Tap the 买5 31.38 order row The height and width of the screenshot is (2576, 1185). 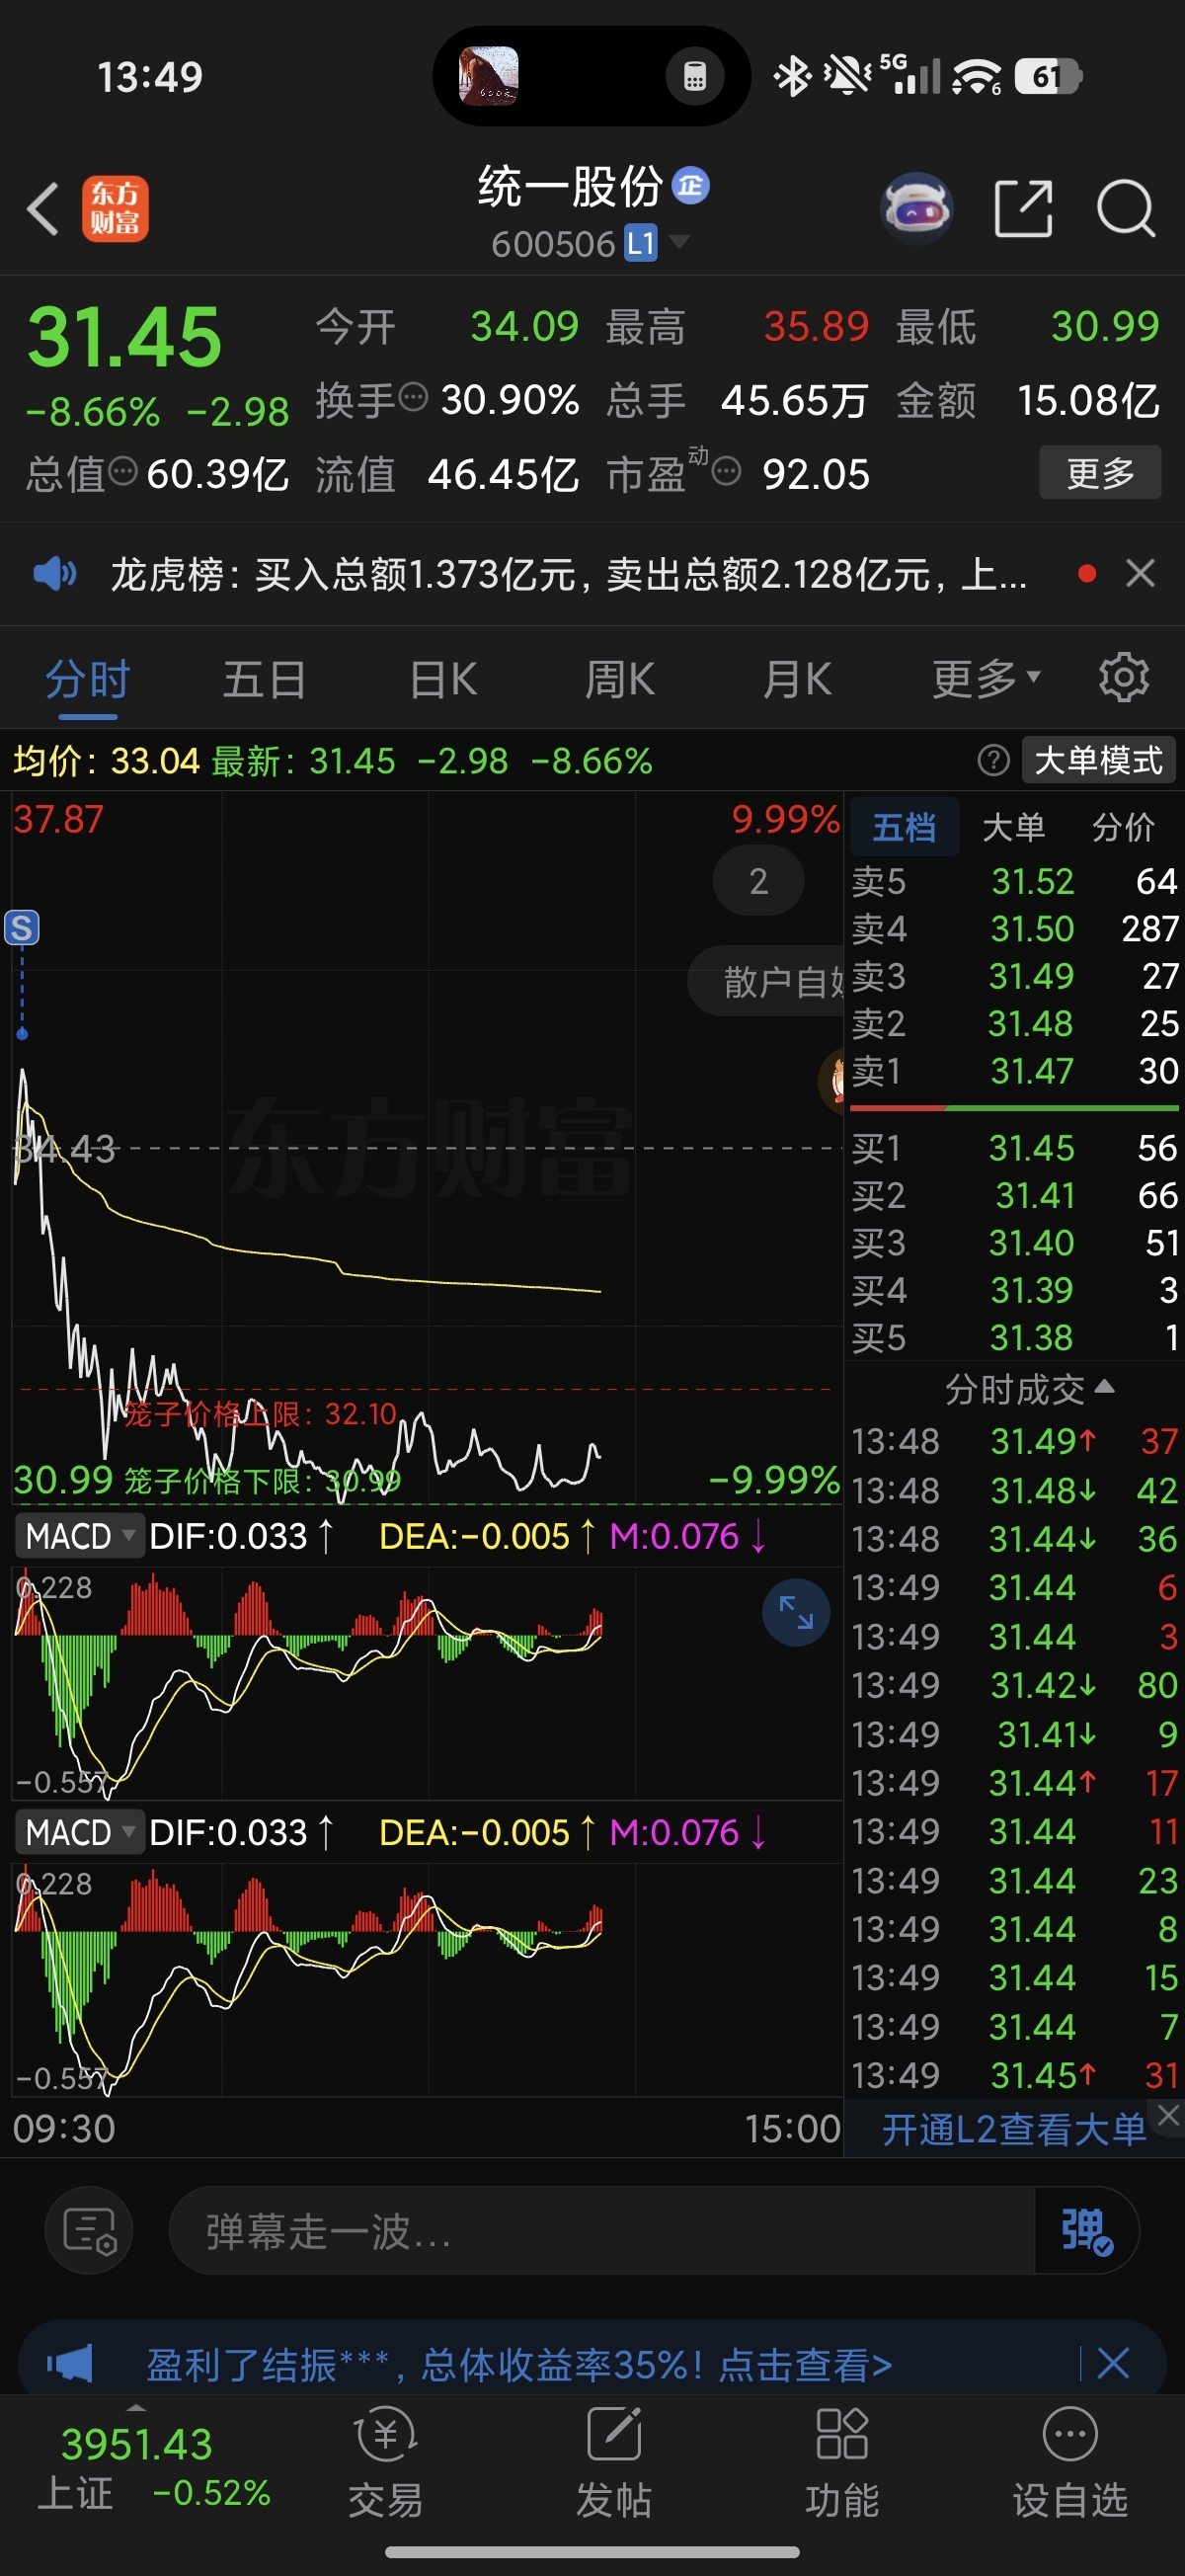[1014, 1338]
